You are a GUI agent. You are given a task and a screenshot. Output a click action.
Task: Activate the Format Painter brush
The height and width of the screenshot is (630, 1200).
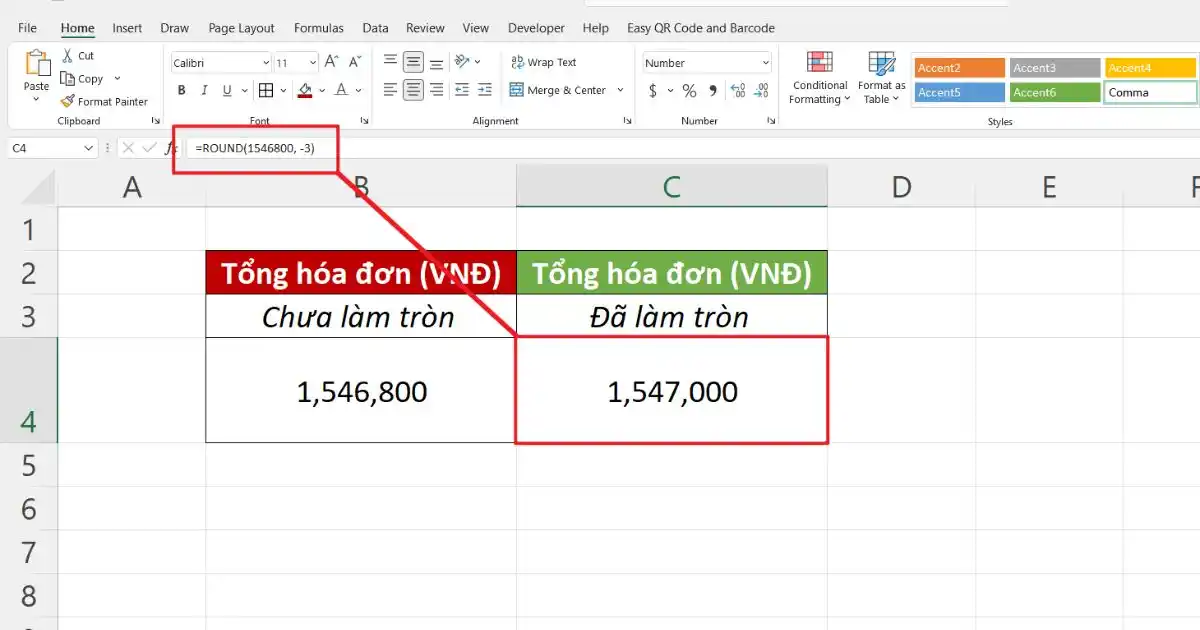click(x=67, y=101)
